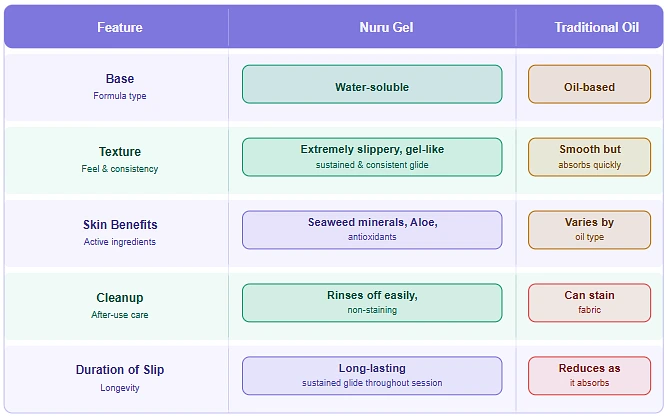Click the Base feature label

119,79
